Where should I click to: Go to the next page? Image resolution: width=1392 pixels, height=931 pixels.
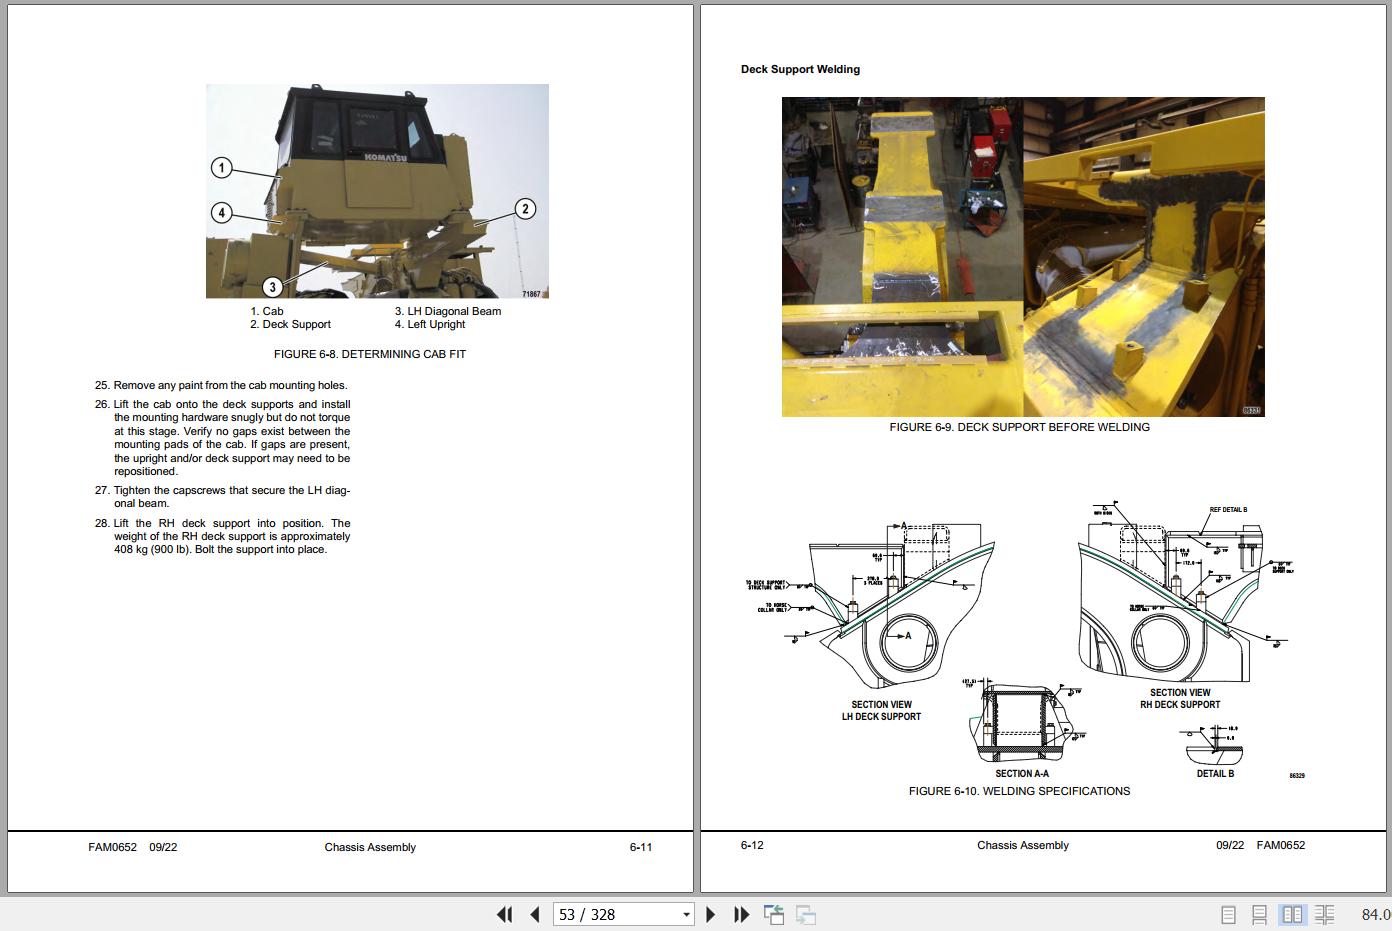(711, 914)
